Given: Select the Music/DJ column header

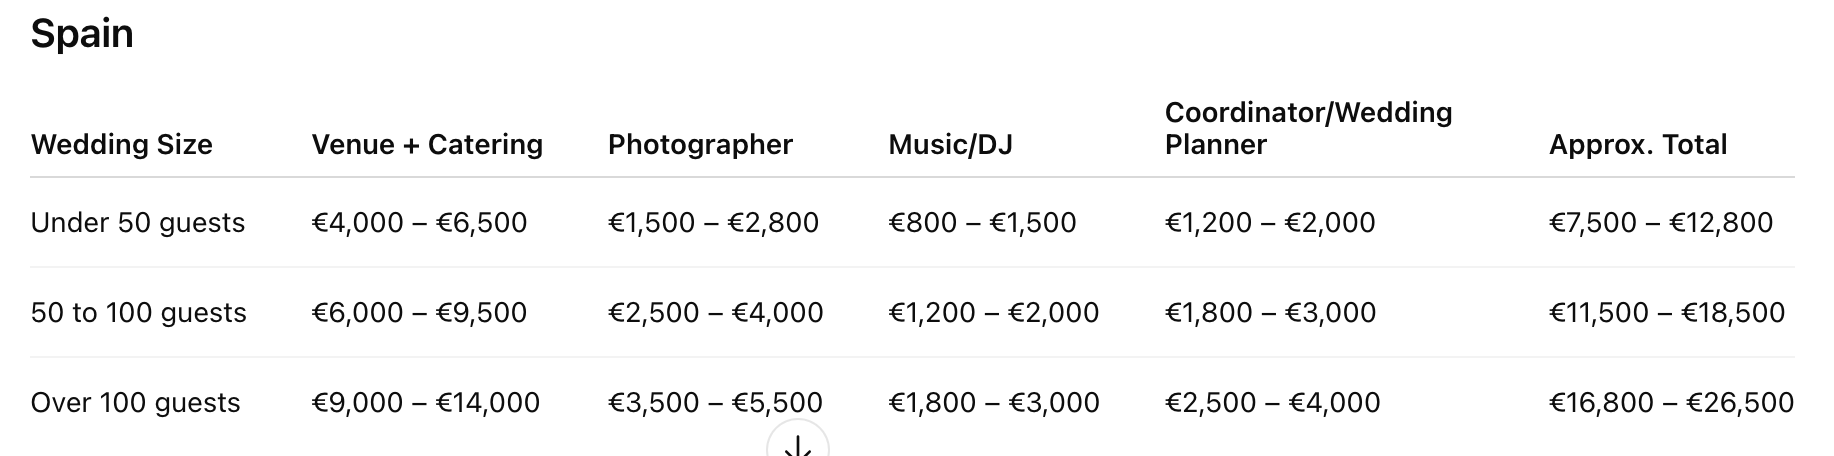Looking at the screenshot, I should pyautogui.click(x=950, y=145).
